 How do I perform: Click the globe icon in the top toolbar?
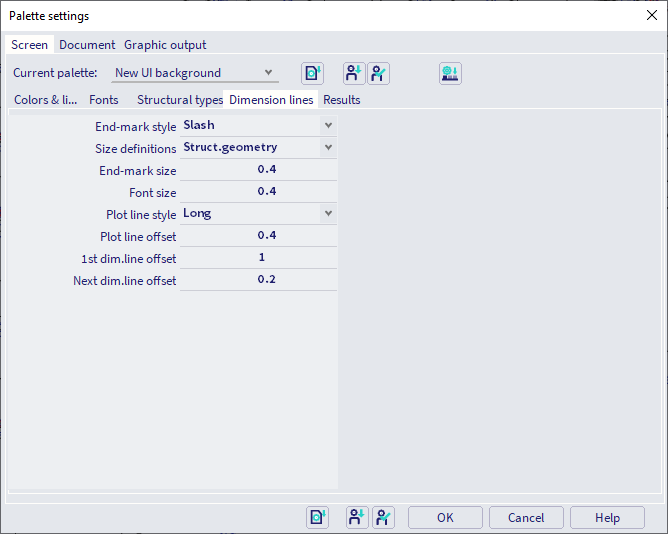click(450, 73)
